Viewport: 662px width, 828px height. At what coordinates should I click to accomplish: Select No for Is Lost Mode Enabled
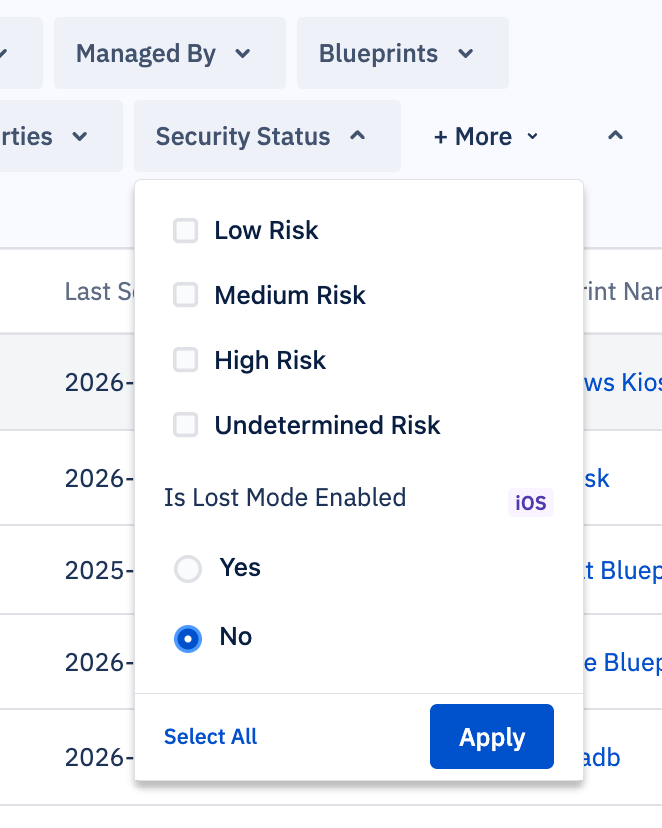click(186, 637)
